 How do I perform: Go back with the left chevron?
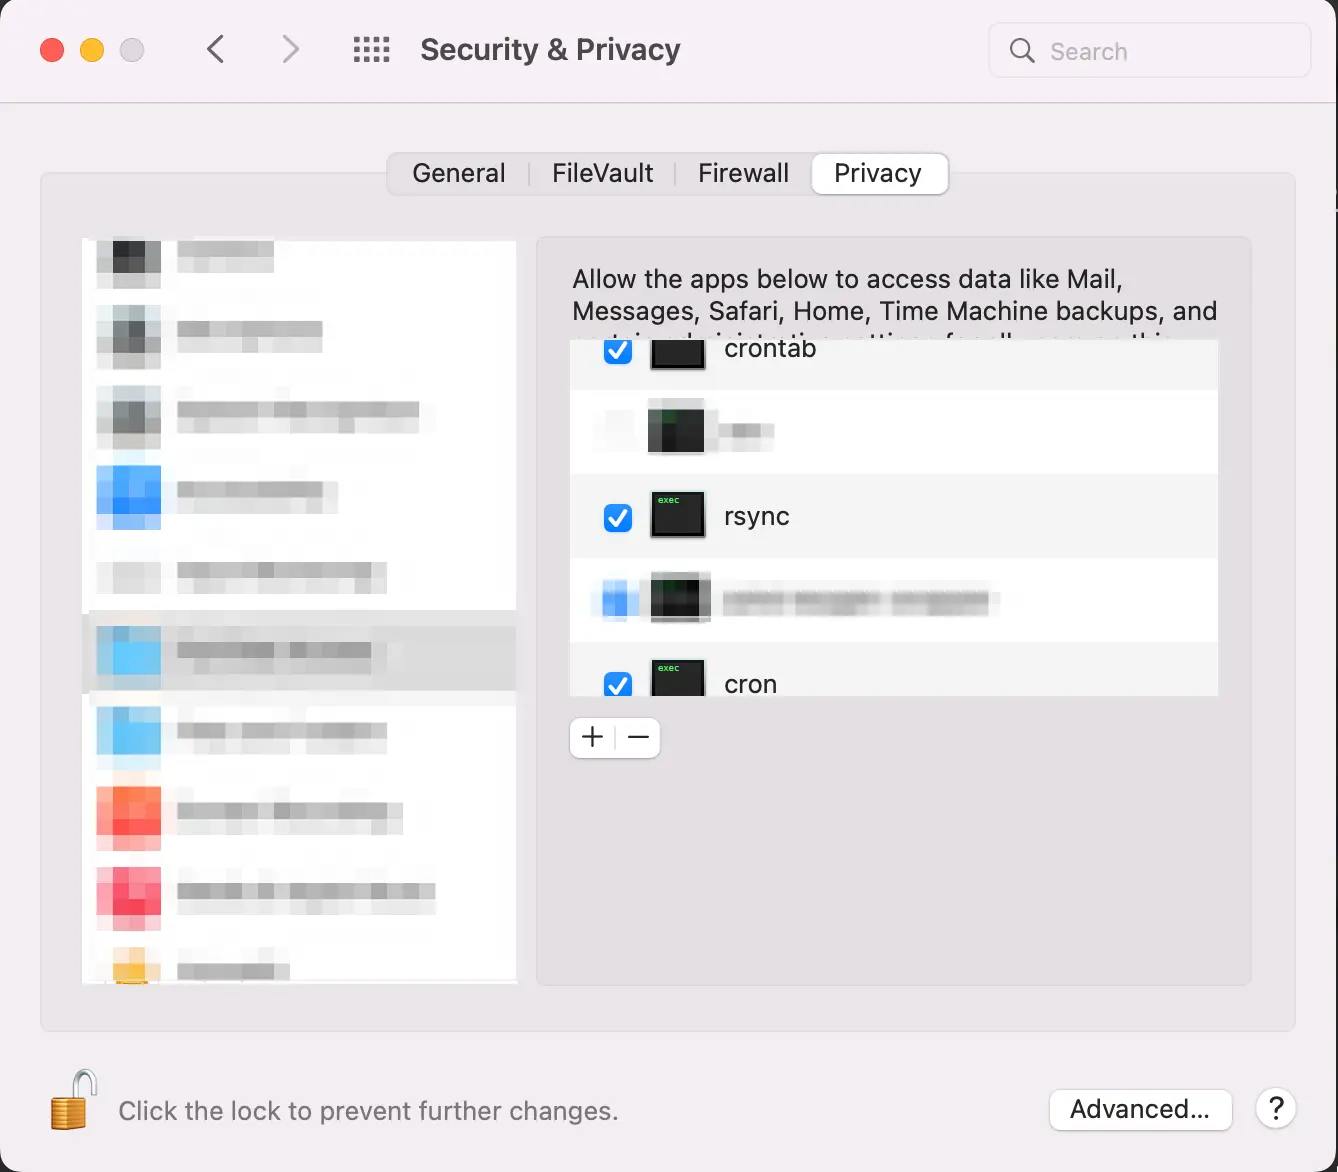click(215, 49)
